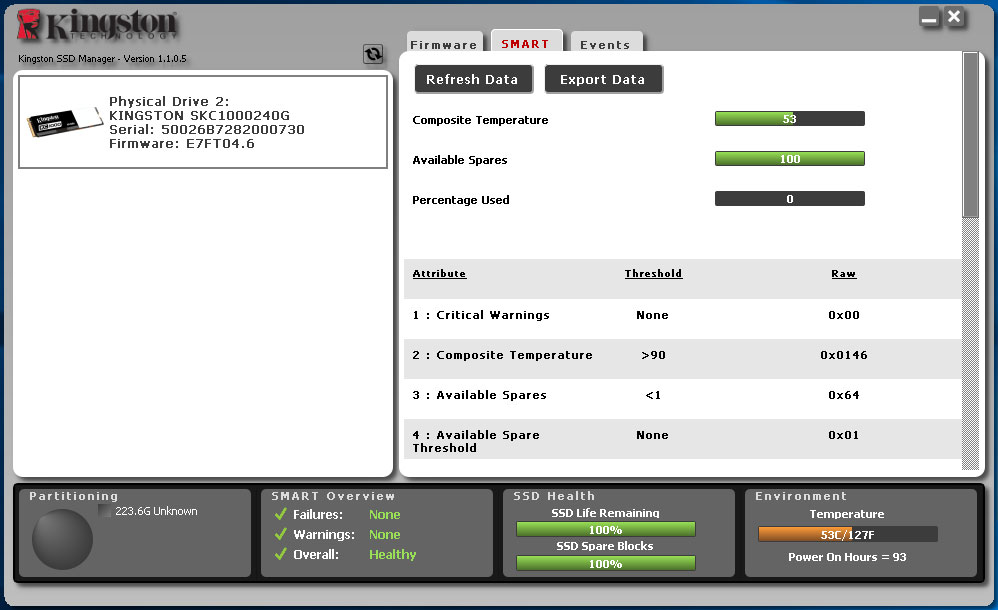This screenshot has height=610, width=998.
Task: Click the Percentage Used bar showing 0
Action: (790, 199)
